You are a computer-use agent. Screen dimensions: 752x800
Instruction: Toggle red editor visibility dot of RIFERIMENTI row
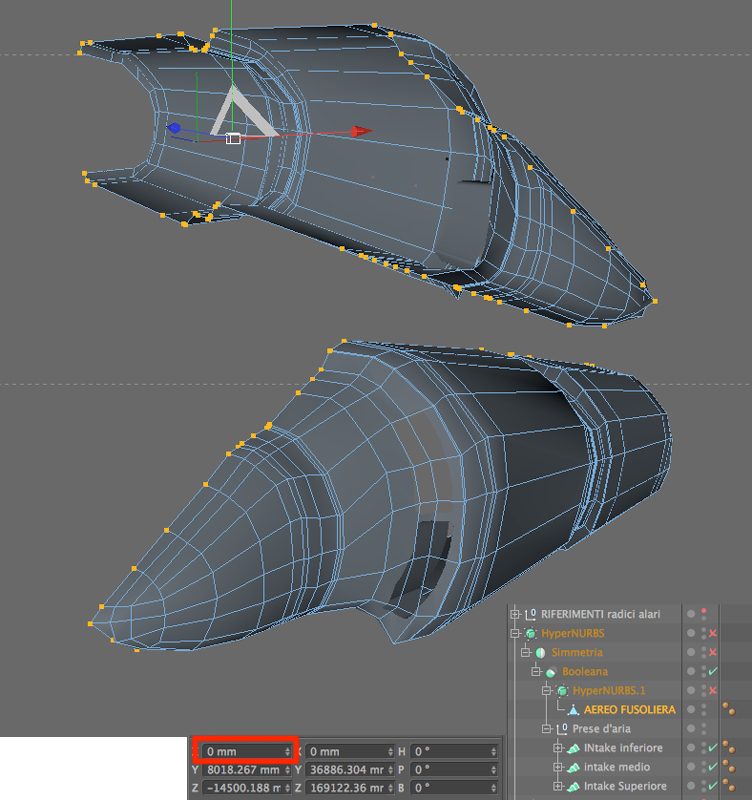click(x=704, y=611)
